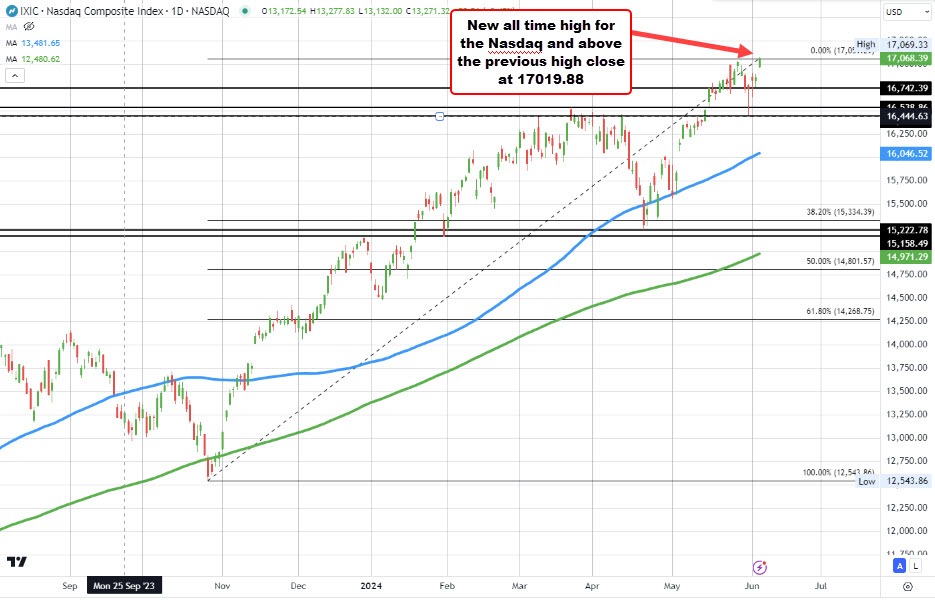Image resolution: width=935 pixels, height=601 pixels.
Task: Toggle auto-scale using the A button
Action: click(x=899, y=565)
